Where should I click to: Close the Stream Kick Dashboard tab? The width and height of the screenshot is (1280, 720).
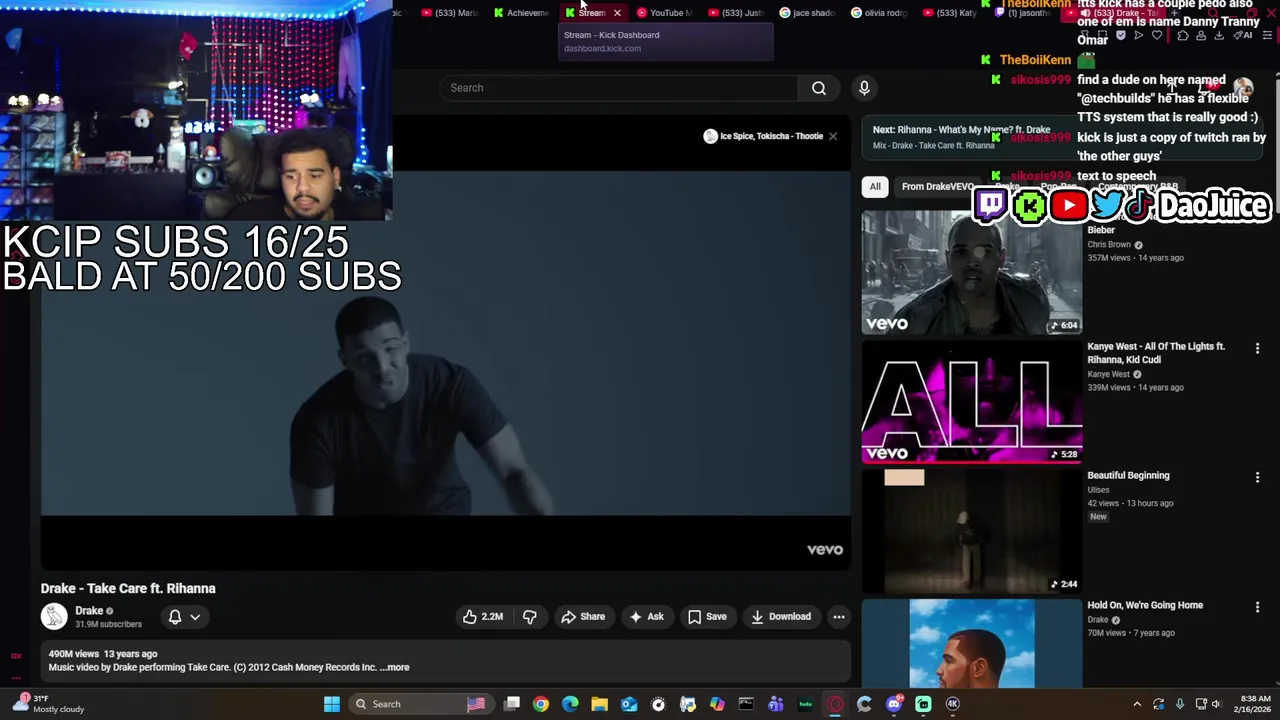point(617,13)
